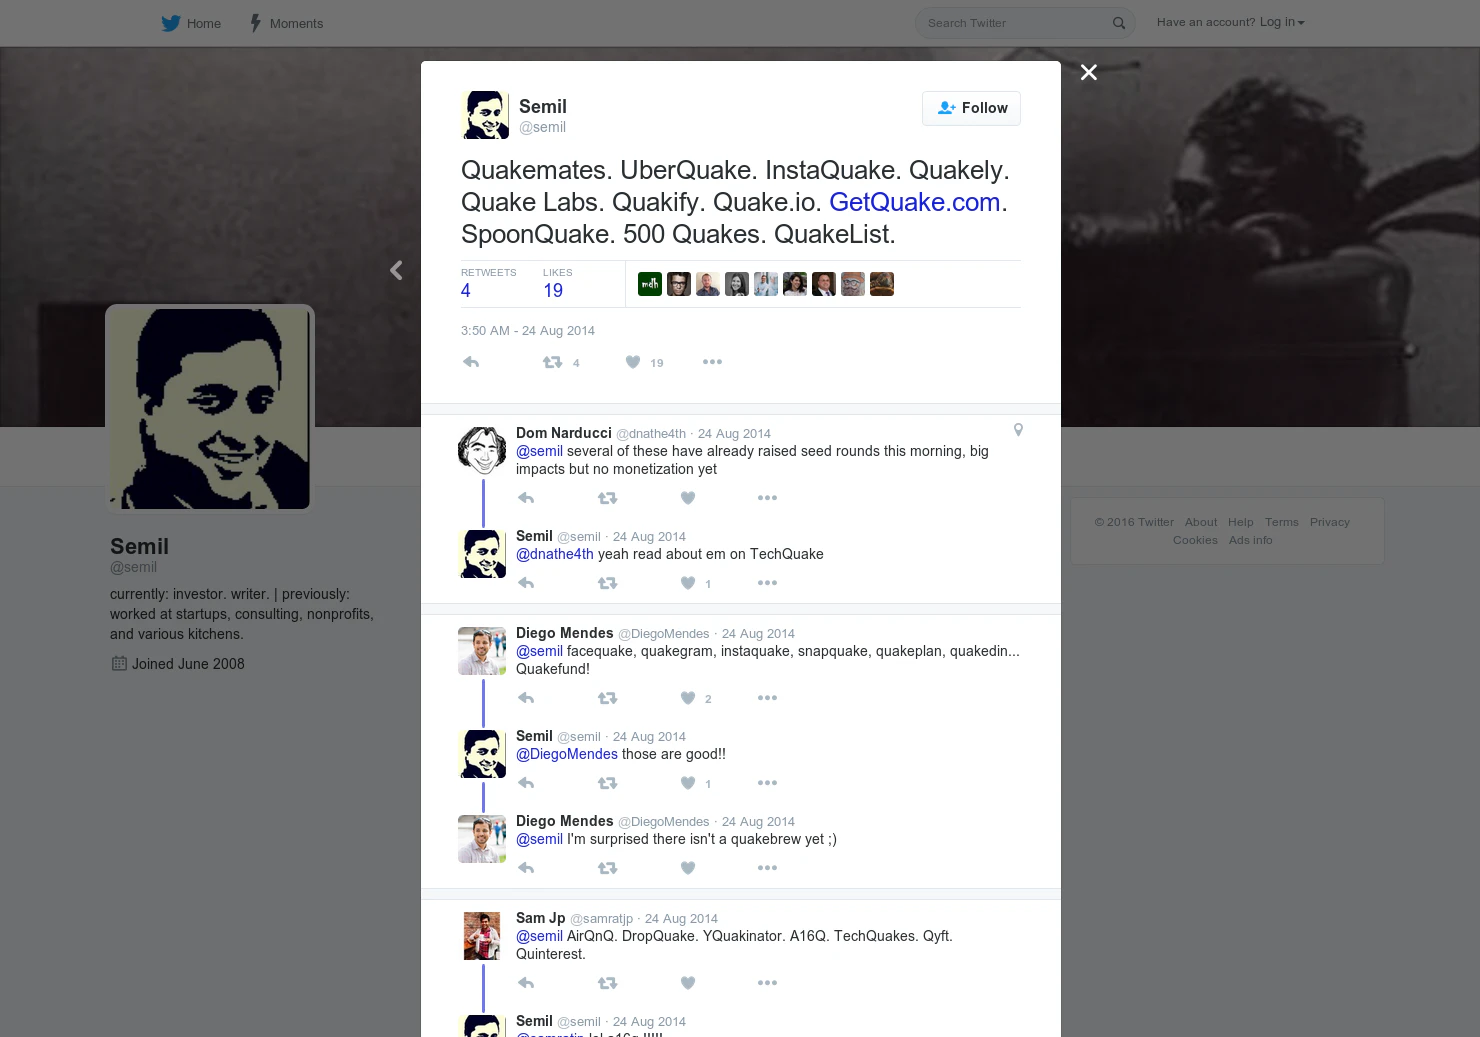
Task: Open Sam Jp's profile name
Action: coord(541,918)
